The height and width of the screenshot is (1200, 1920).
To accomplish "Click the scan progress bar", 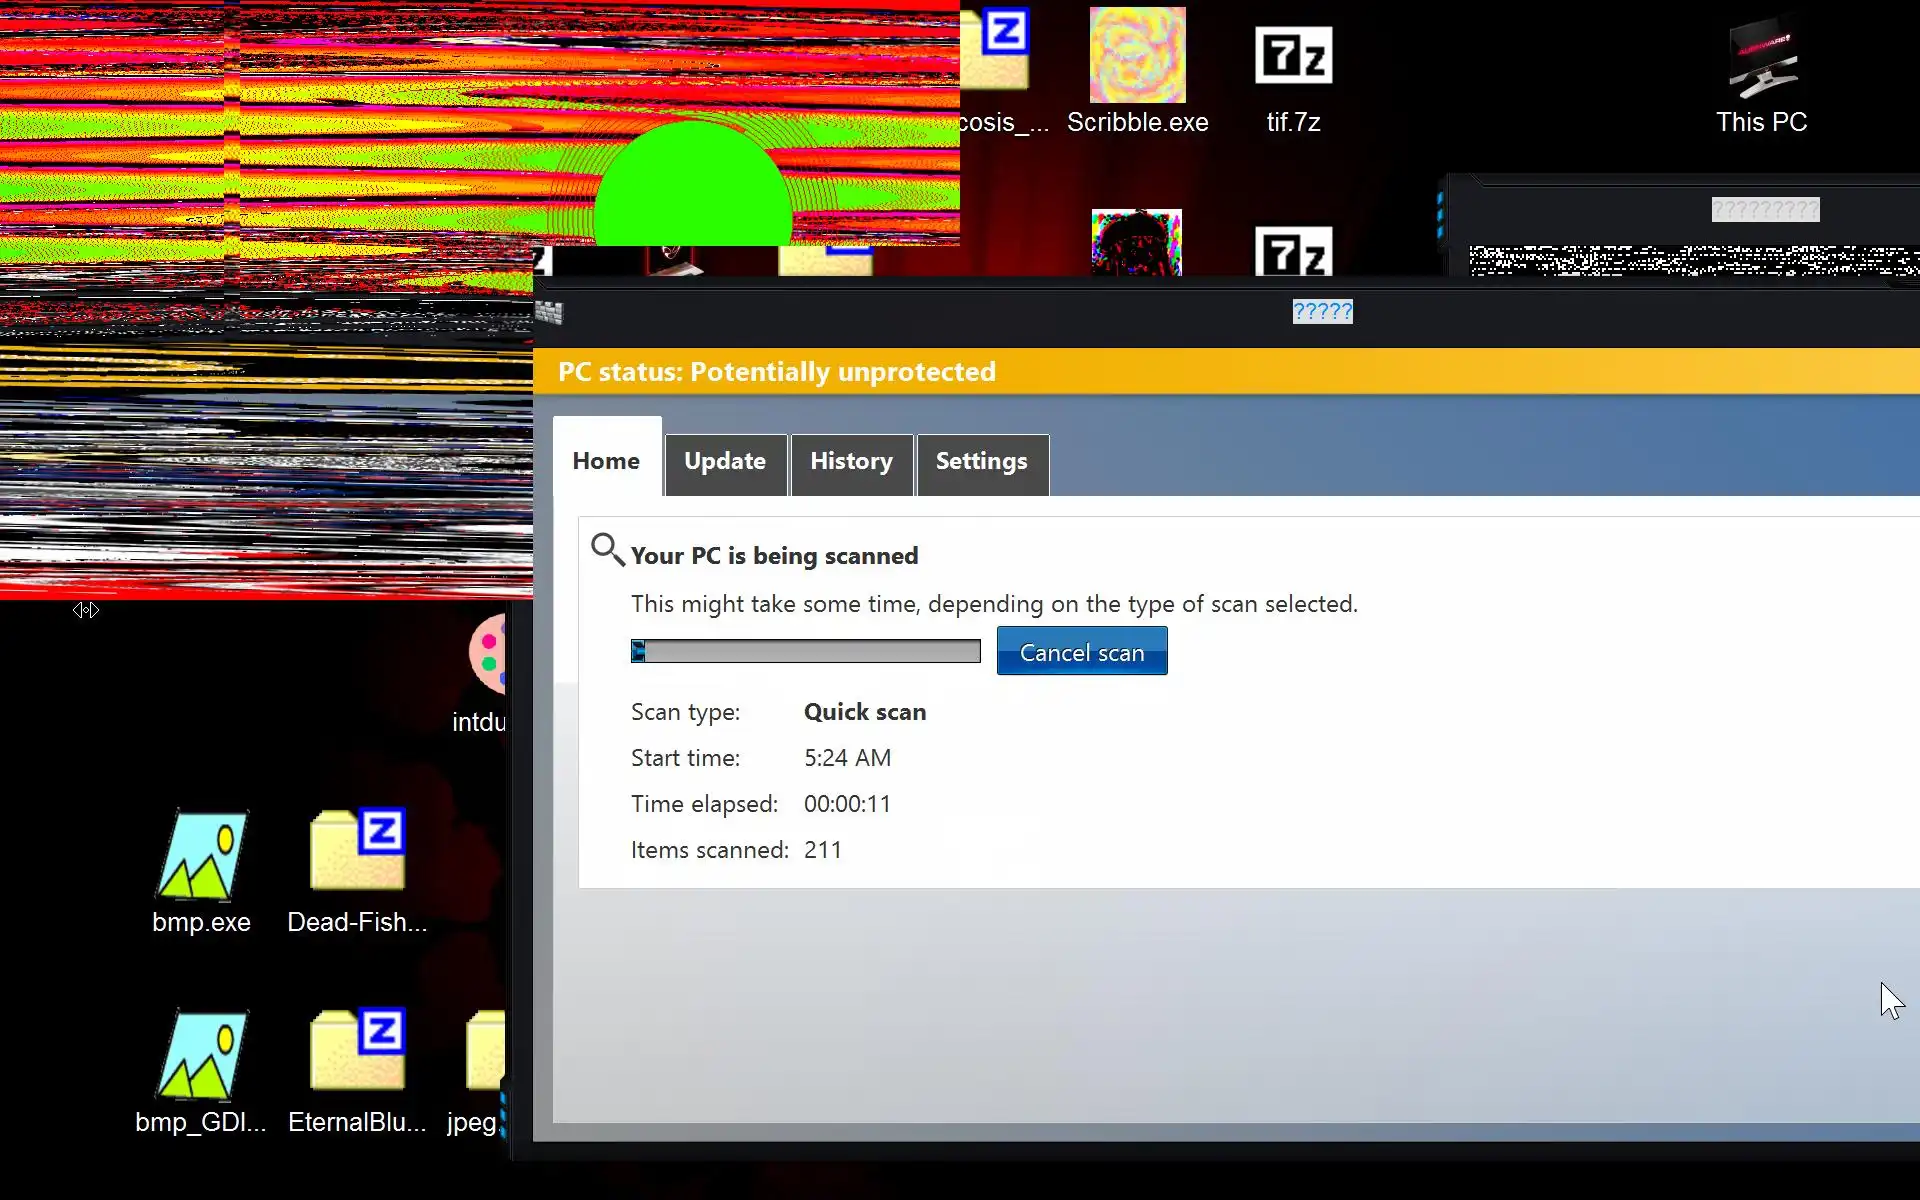I will [x=806, y=652].
